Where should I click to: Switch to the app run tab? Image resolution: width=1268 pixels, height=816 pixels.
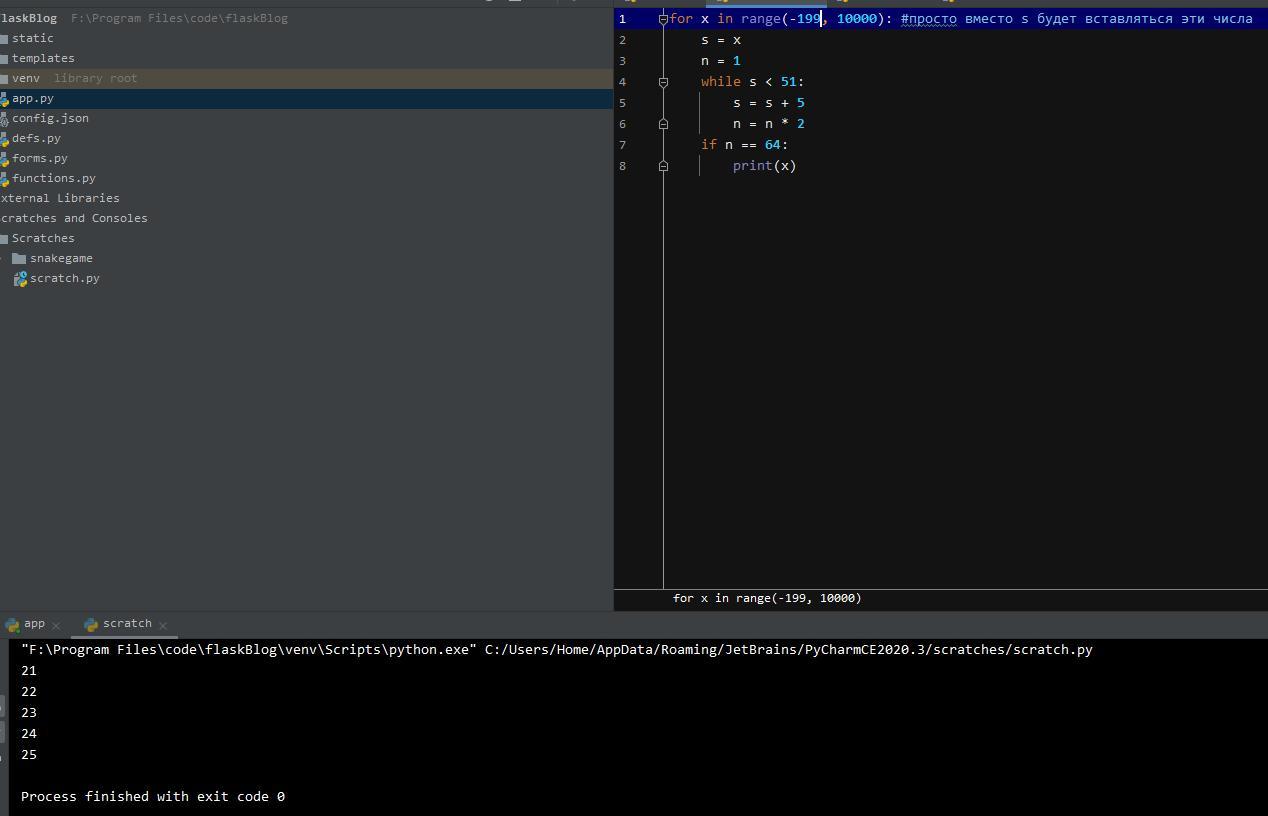(34, 624)
